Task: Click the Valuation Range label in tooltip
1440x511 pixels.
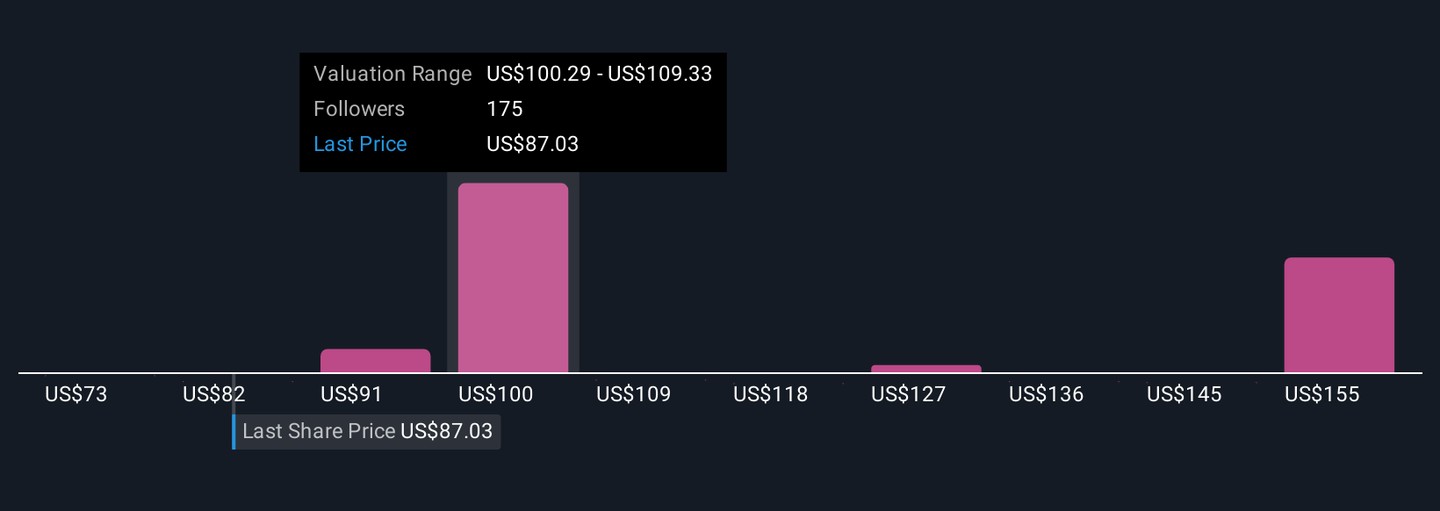Action: [x=392, y=74]
